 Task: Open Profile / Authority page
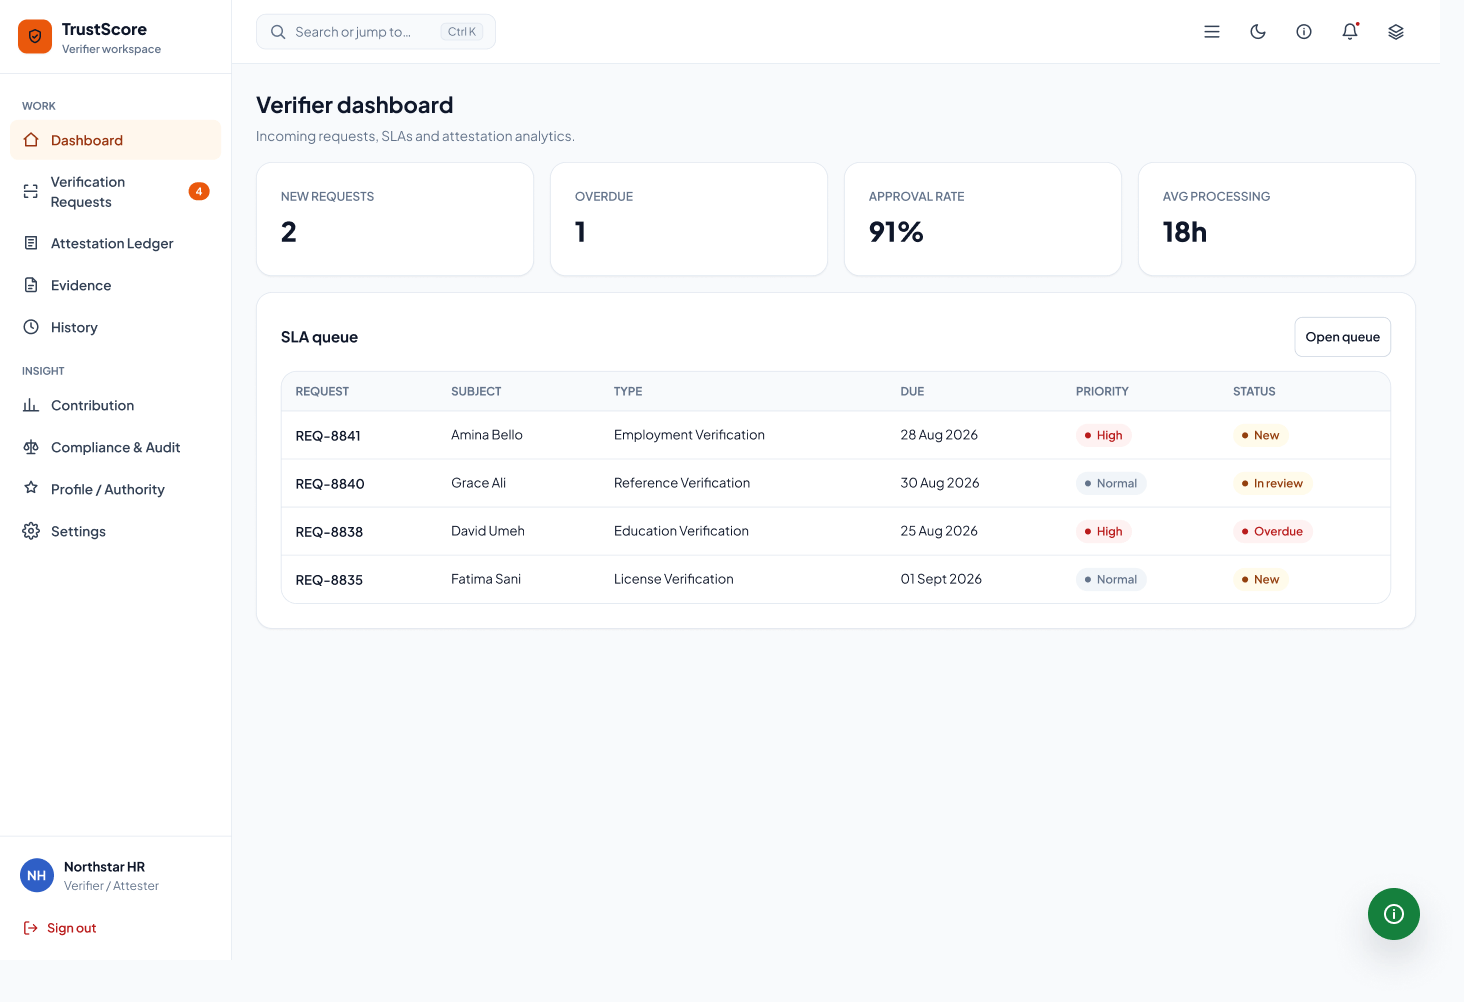click(115, 489)
